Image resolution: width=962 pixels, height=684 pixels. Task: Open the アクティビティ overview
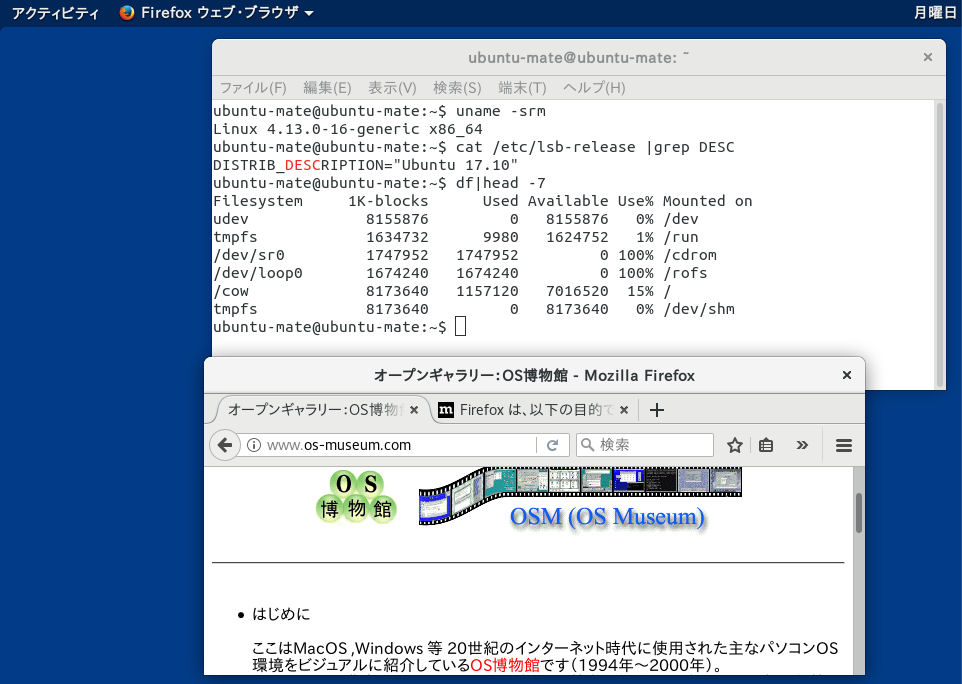[x=55, y=13]
